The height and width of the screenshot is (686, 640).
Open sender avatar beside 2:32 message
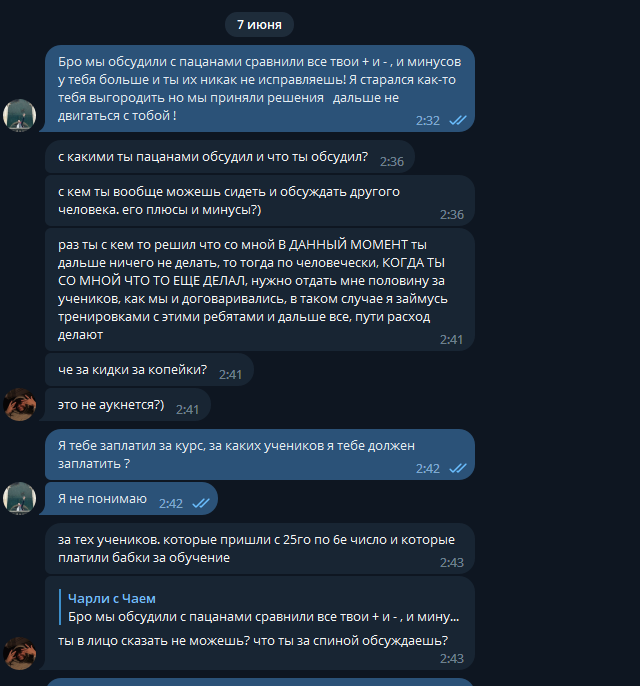[x=20, y=115]
